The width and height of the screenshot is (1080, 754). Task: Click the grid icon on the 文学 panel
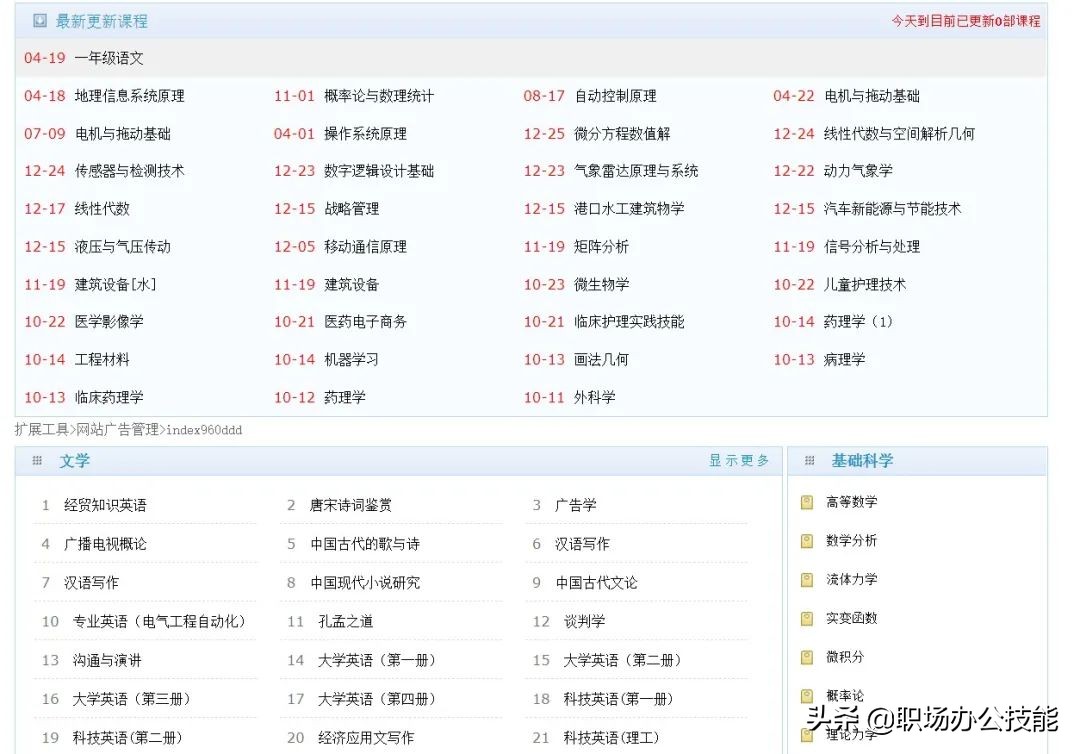click(x=37, y=460)
